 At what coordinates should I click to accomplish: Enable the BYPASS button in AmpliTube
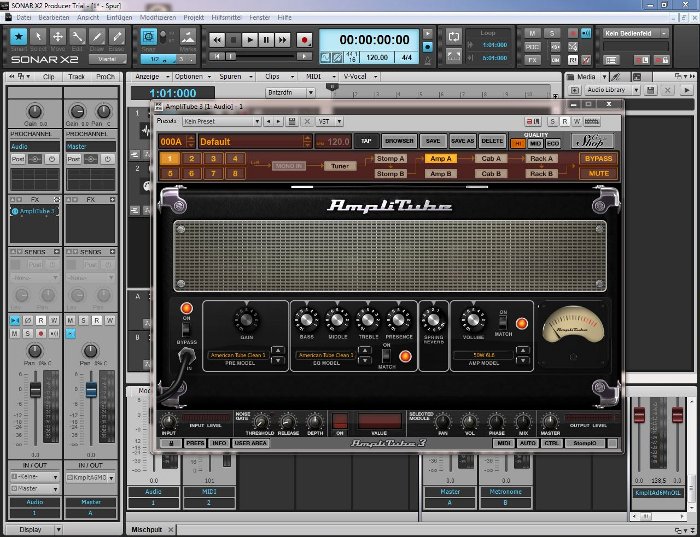pyautogui.click(x=598, y=158)
